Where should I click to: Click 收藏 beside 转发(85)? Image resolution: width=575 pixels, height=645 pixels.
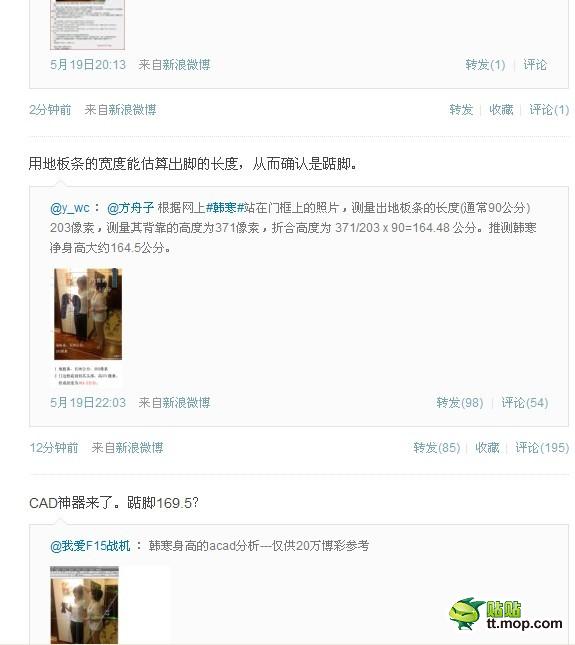point(487,448)
